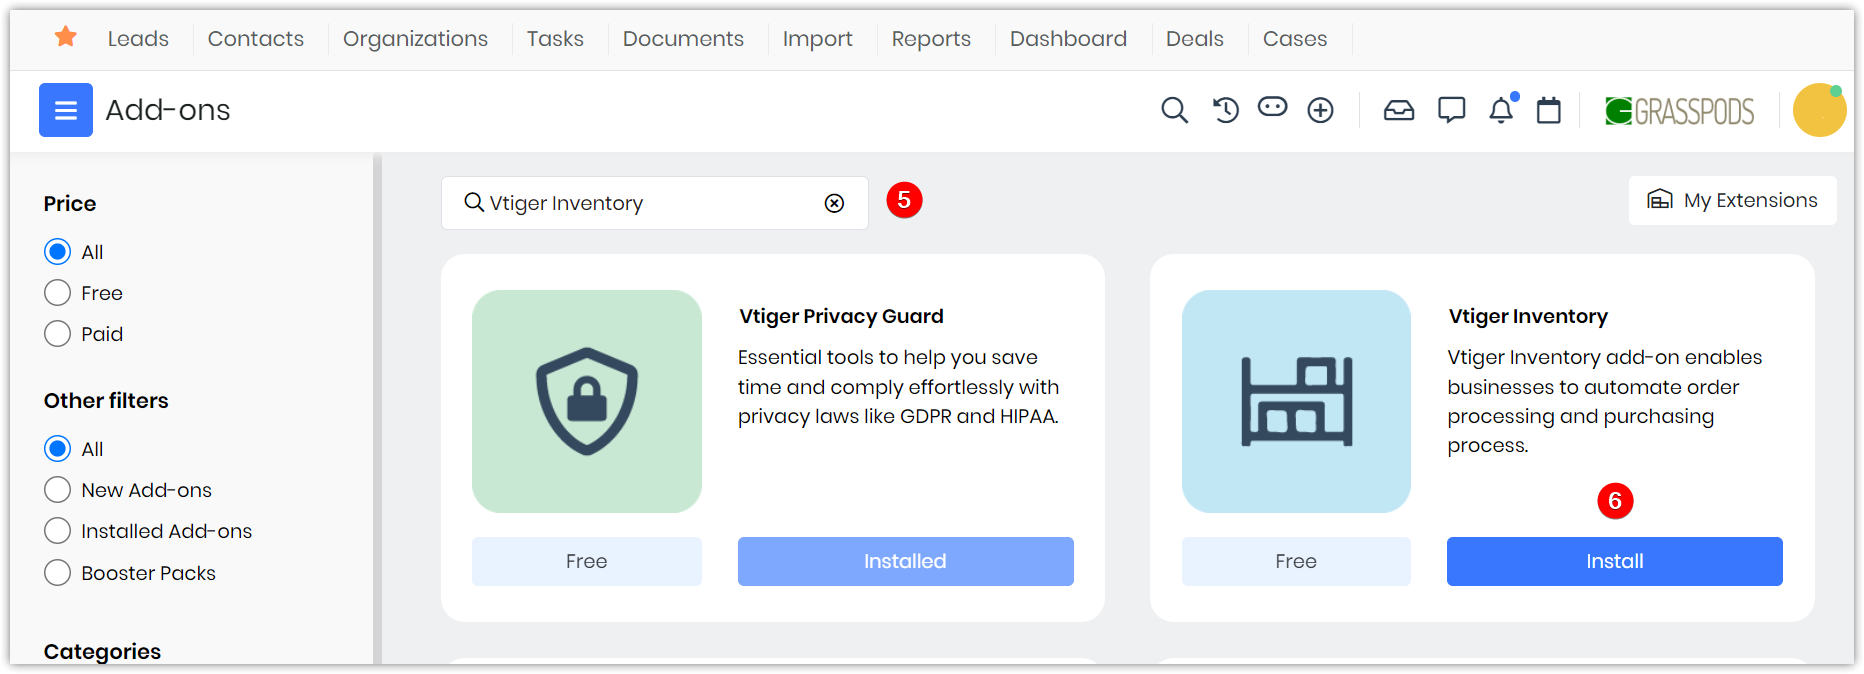Go to Reports
Image resolution: width=1864 pixels, height=674 pixels.
point(931,38)
